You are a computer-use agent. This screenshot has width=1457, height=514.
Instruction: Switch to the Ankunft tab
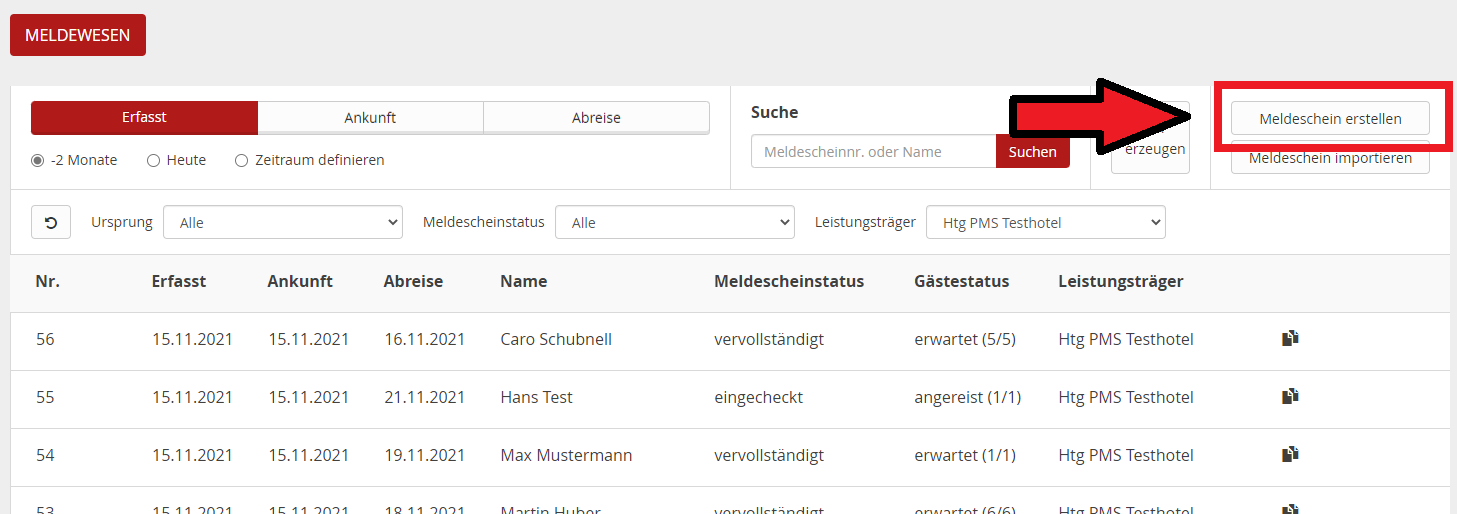coord(370,117)
